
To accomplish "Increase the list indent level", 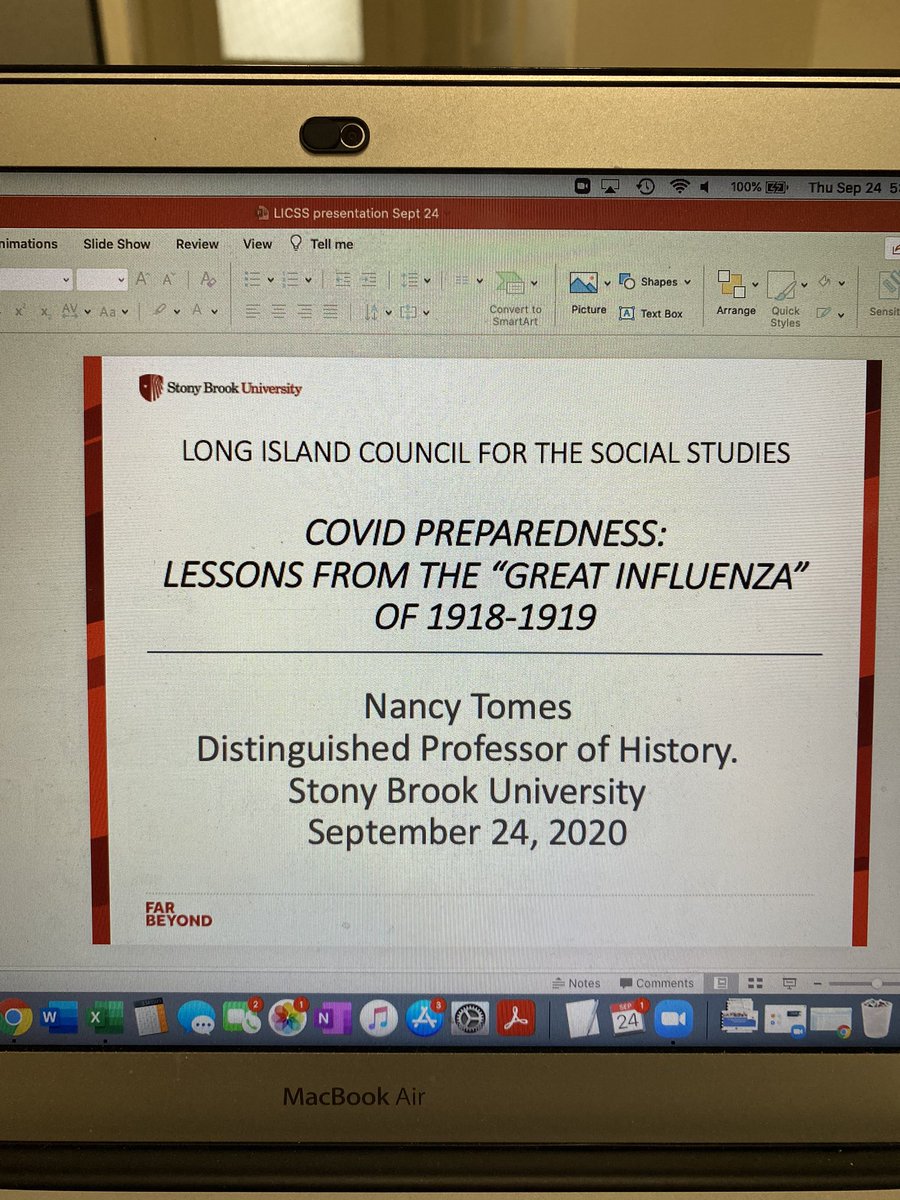I will pos(369,281).
